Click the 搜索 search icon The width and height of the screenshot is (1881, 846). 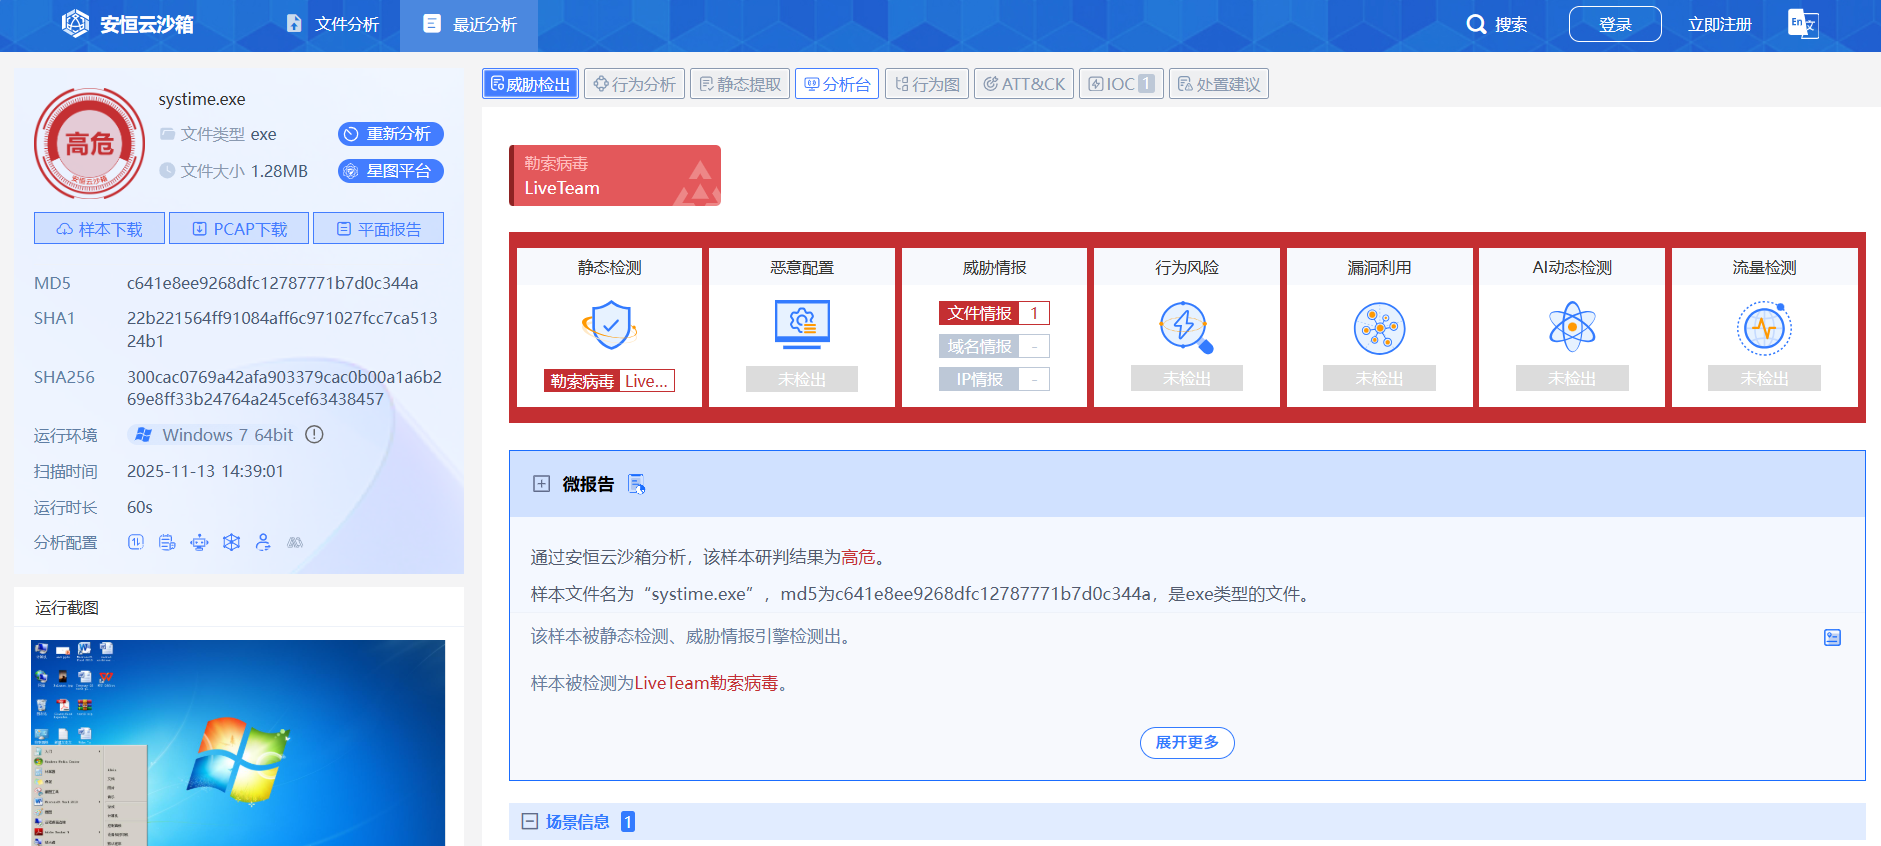(x=1476, y=24)
